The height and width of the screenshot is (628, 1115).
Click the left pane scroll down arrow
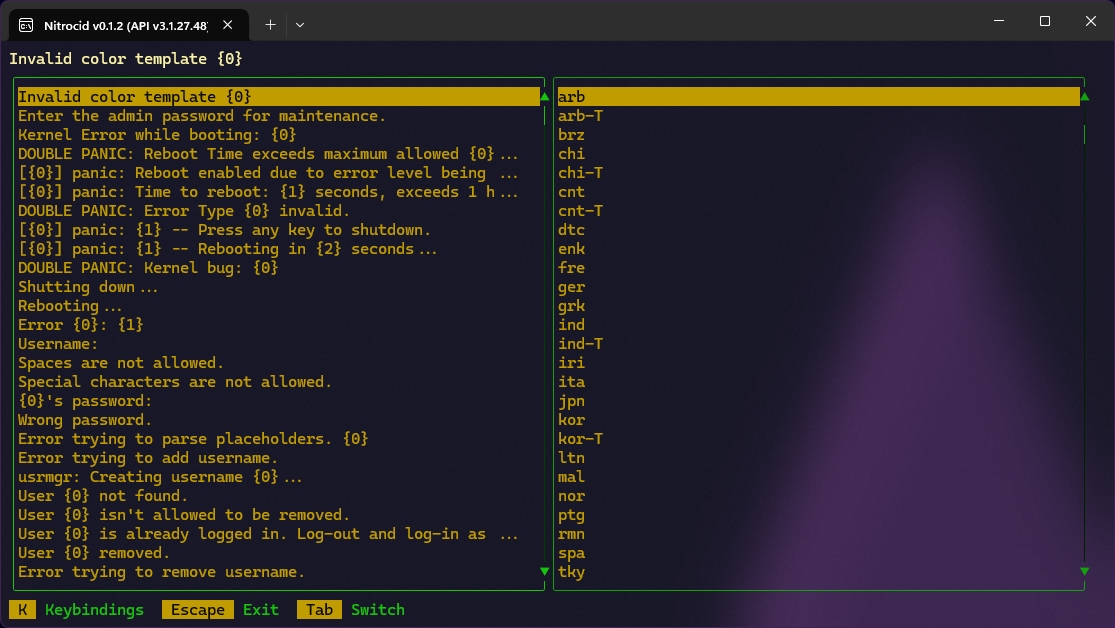pyautogui.click(x=544, y=572)
